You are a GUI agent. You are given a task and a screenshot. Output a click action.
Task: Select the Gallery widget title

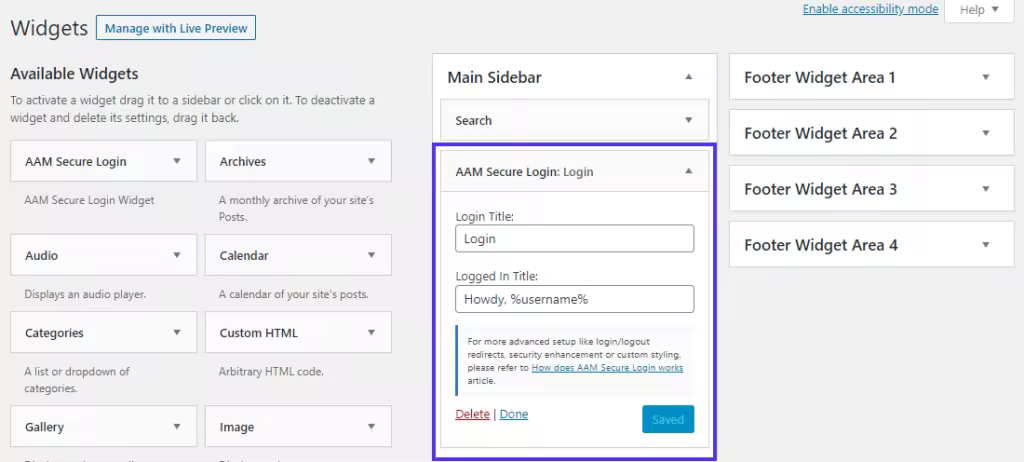click(x=44, y=427)
